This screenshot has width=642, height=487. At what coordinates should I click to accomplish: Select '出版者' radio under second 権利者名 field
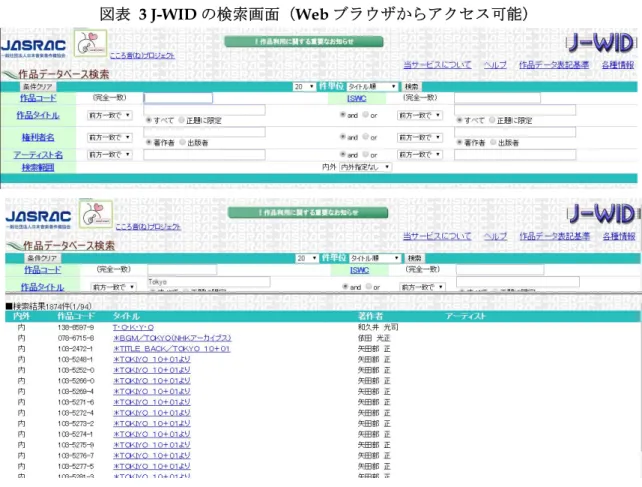(x=493, y=142)
